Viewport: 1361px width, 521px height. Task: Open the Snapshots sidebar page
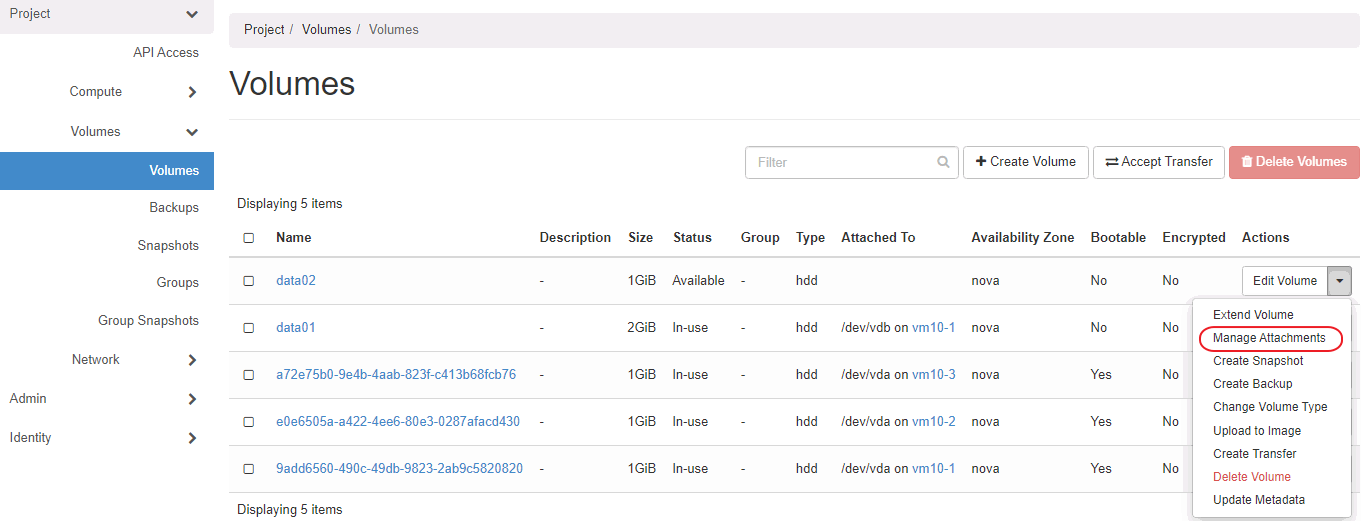pos(168,246)
